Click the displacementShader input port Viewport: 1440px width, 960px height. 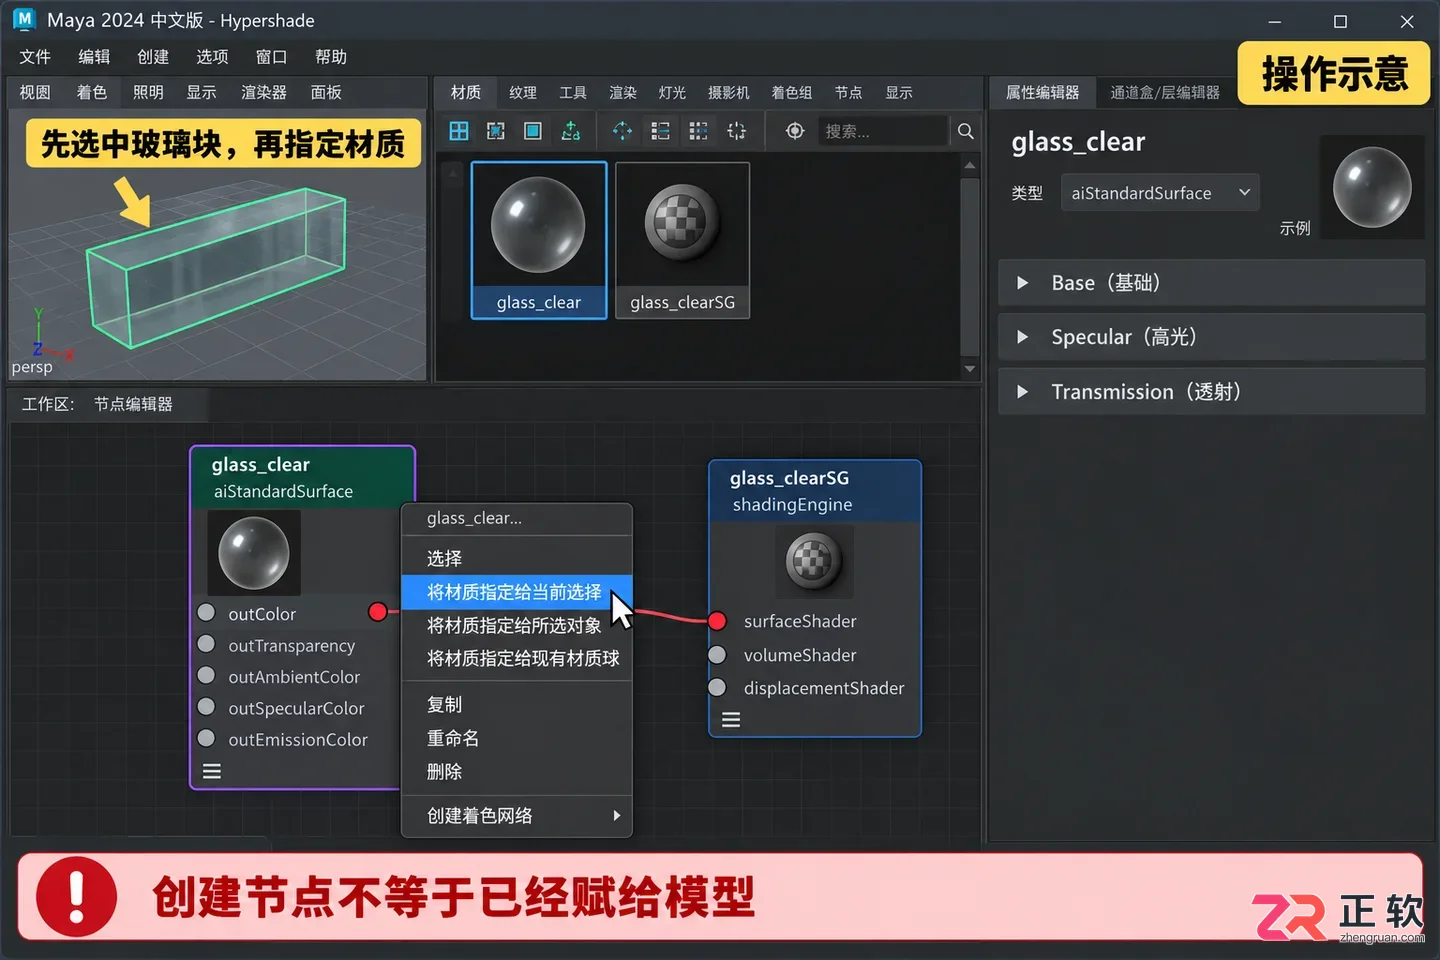(717, 688)
